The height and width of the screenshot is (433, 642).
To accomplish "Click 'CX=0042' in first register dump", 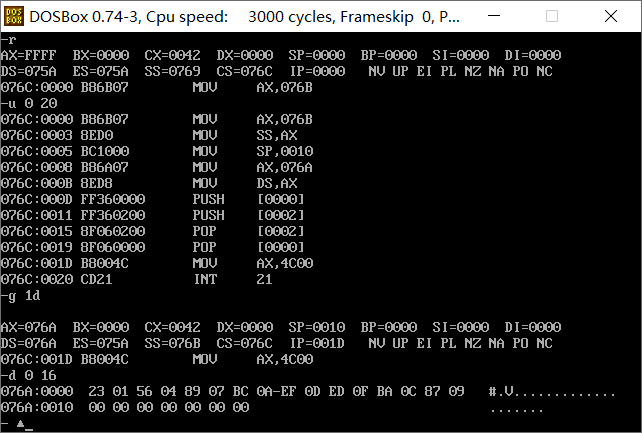I will click(172, 55).
